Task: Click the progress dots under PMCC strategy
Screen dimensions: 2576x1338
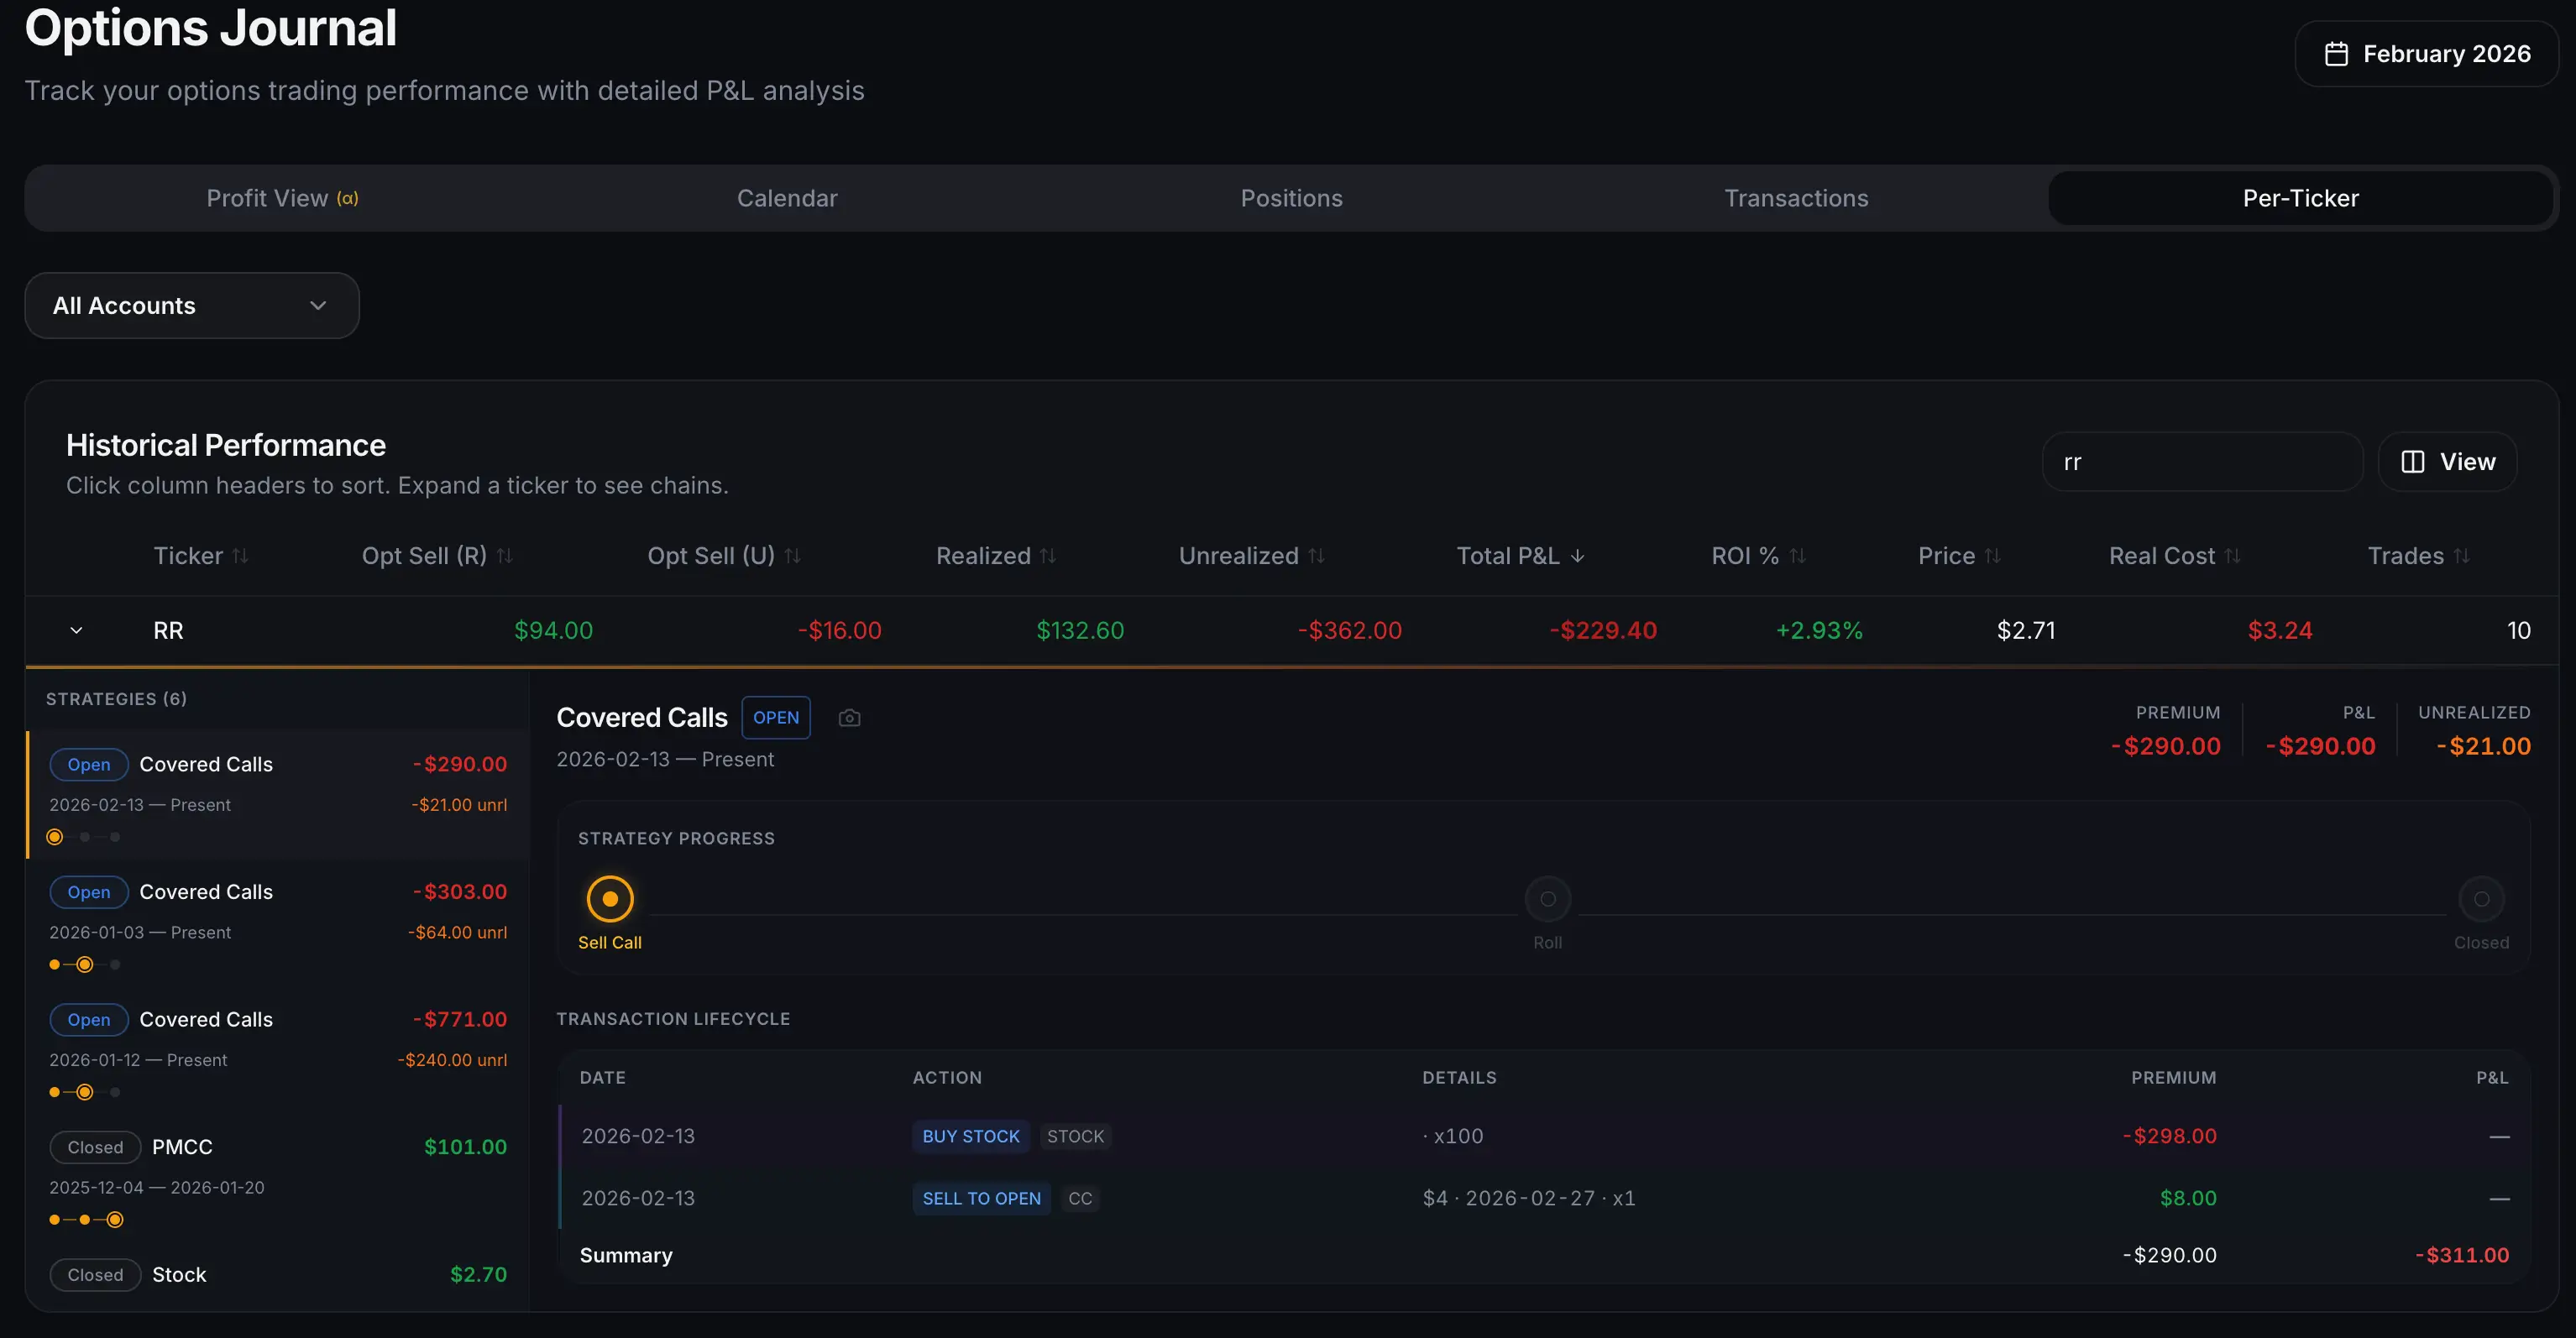Action: [84, 1220]
